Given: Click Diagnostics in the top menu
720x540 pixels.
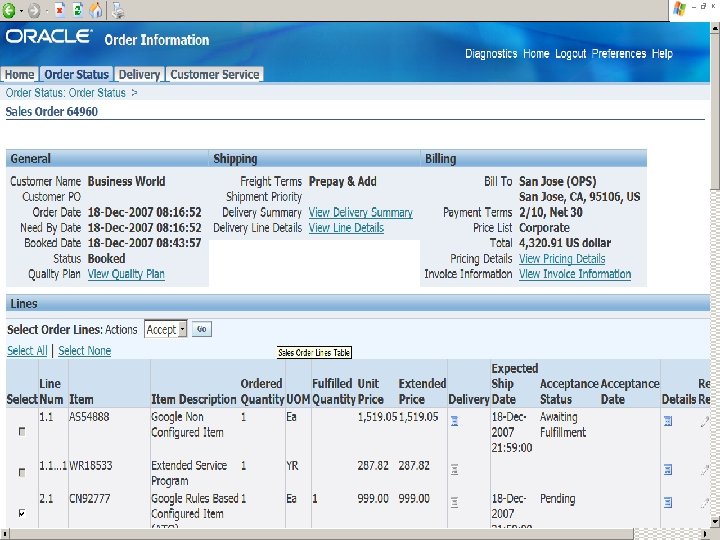Looking at the screenshot, I should (x=491, y=54).
